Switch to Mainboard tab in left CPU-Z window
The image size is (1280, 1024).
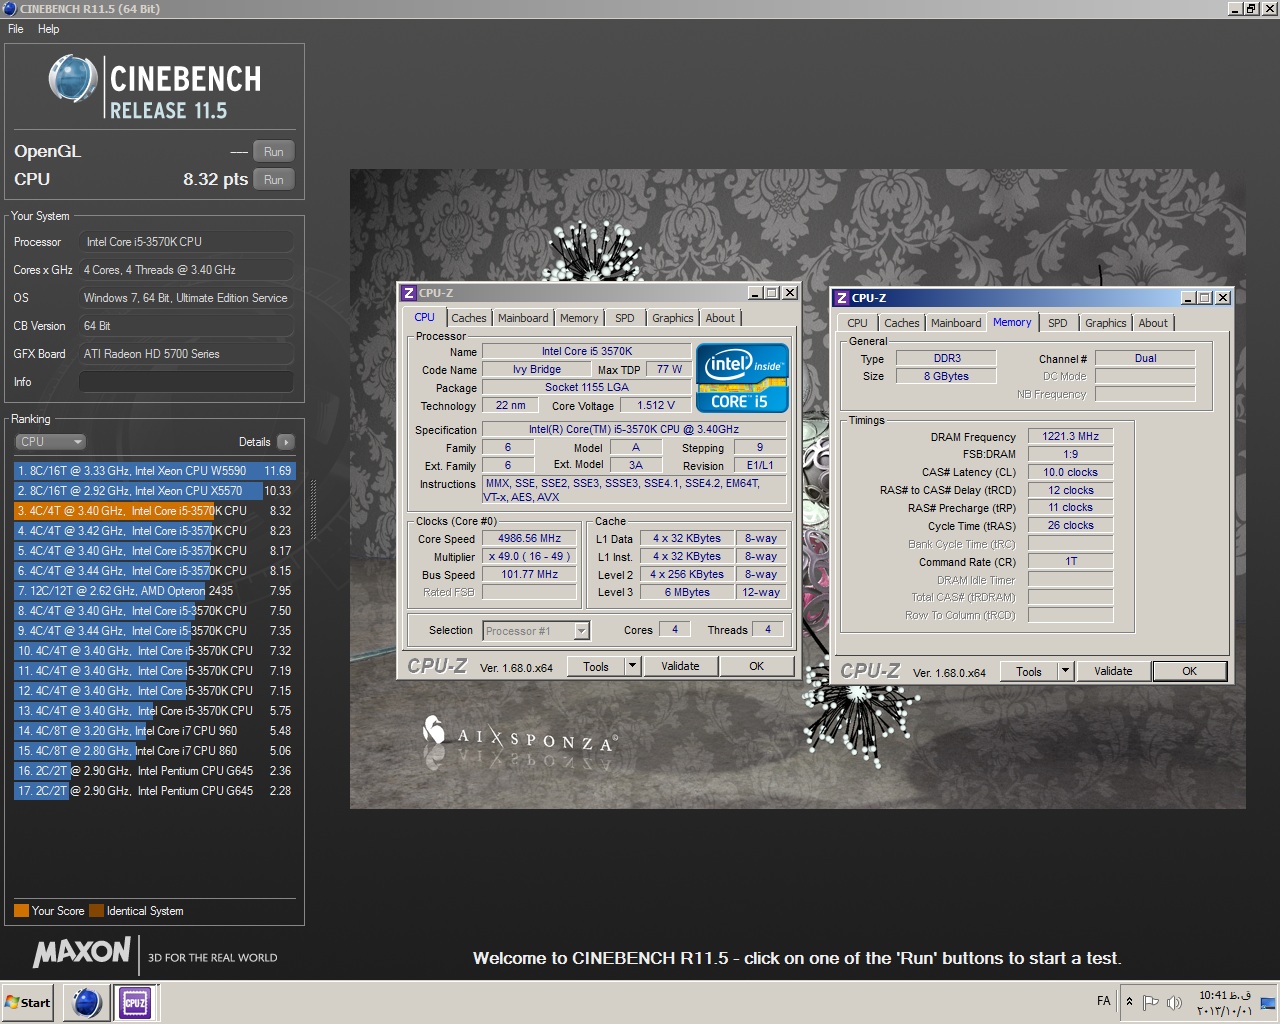pyautogui.click(x=523, y=318)
